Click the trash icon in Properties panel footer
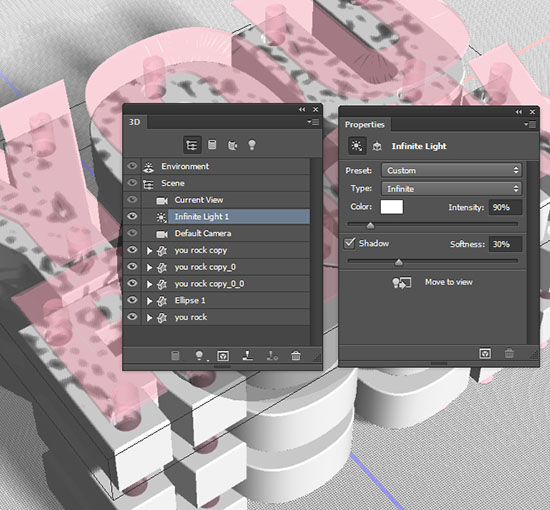 pyautogui.click(x=509, y=353)
